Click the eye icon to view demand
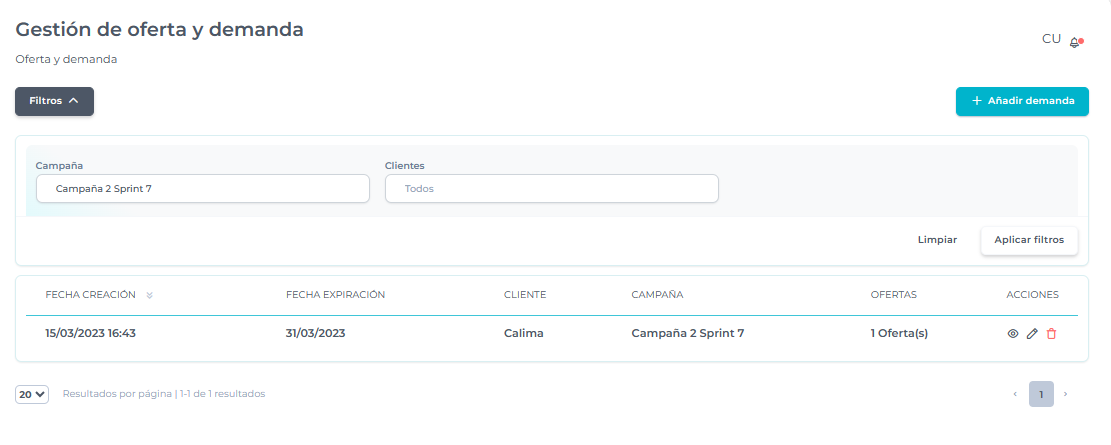This screenshot has height=445, width=1111. tap(1012, 334)
